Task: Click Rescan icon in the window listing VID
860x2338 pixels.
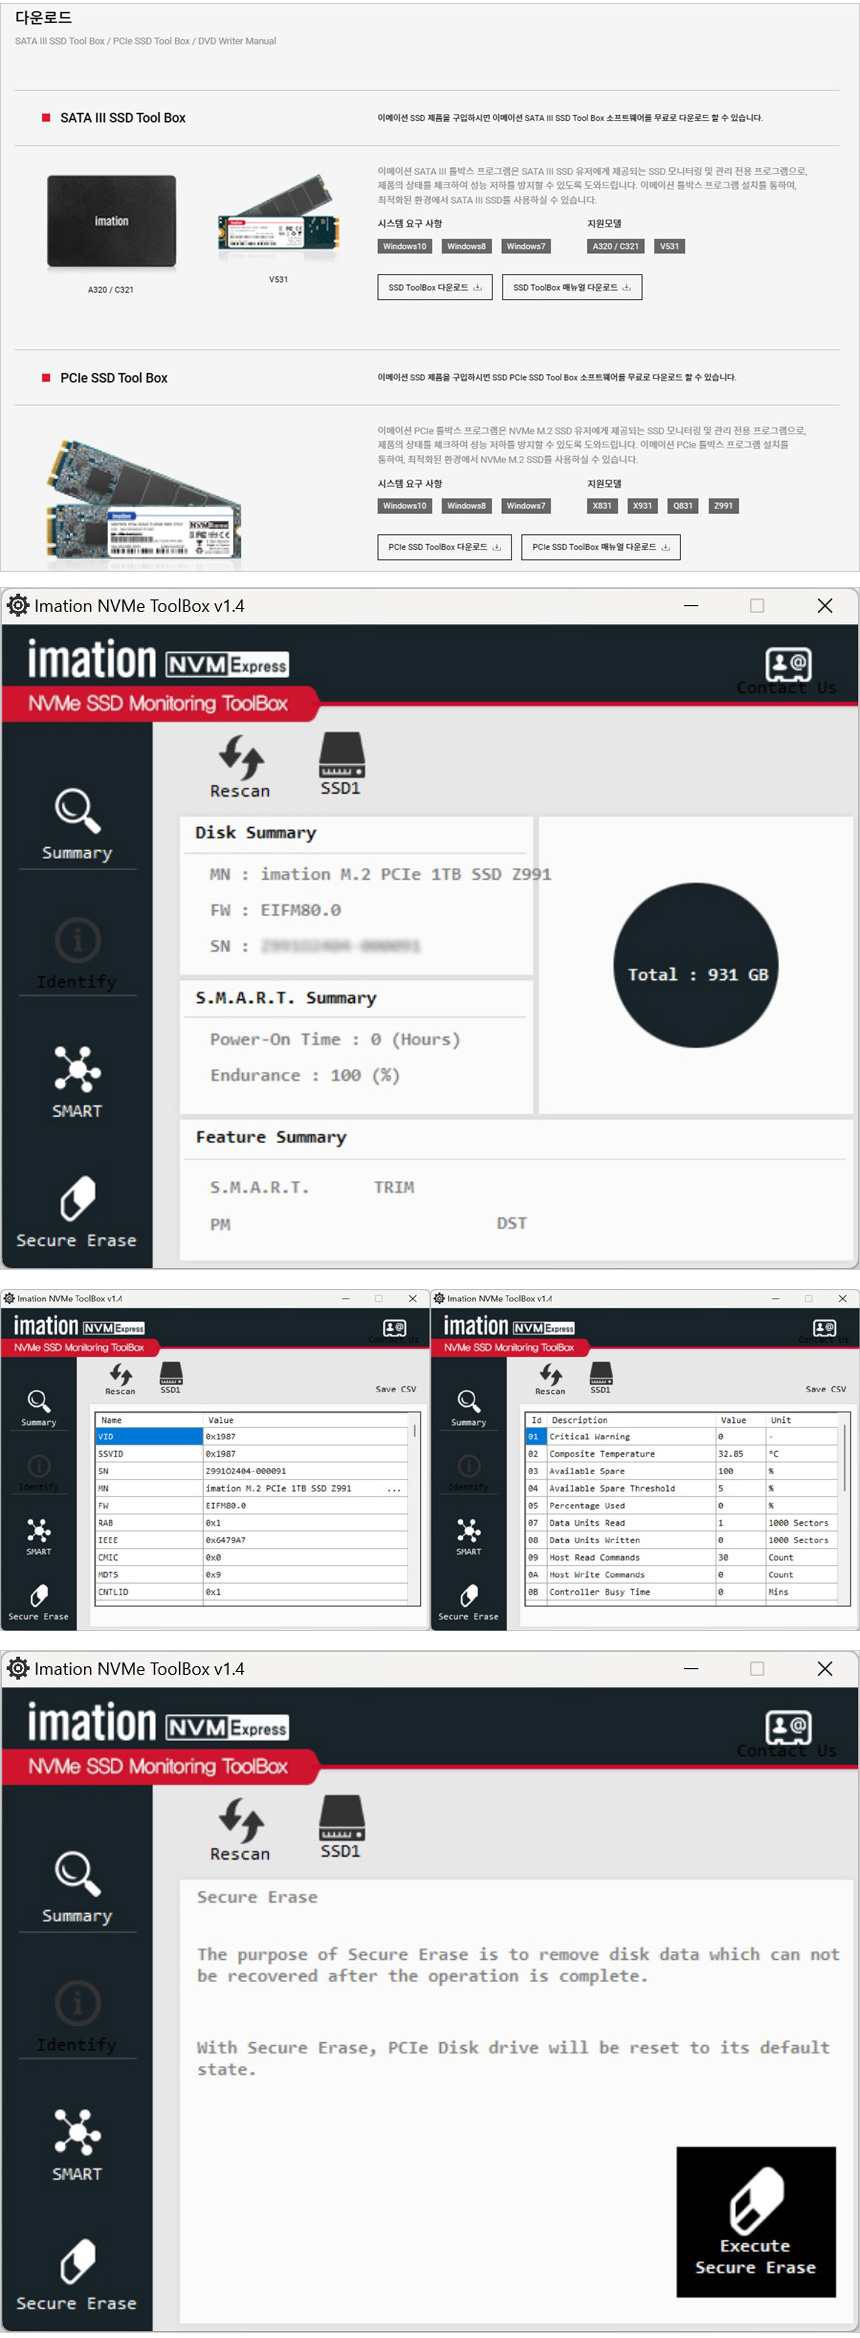Action: [x=121, y=1374]
